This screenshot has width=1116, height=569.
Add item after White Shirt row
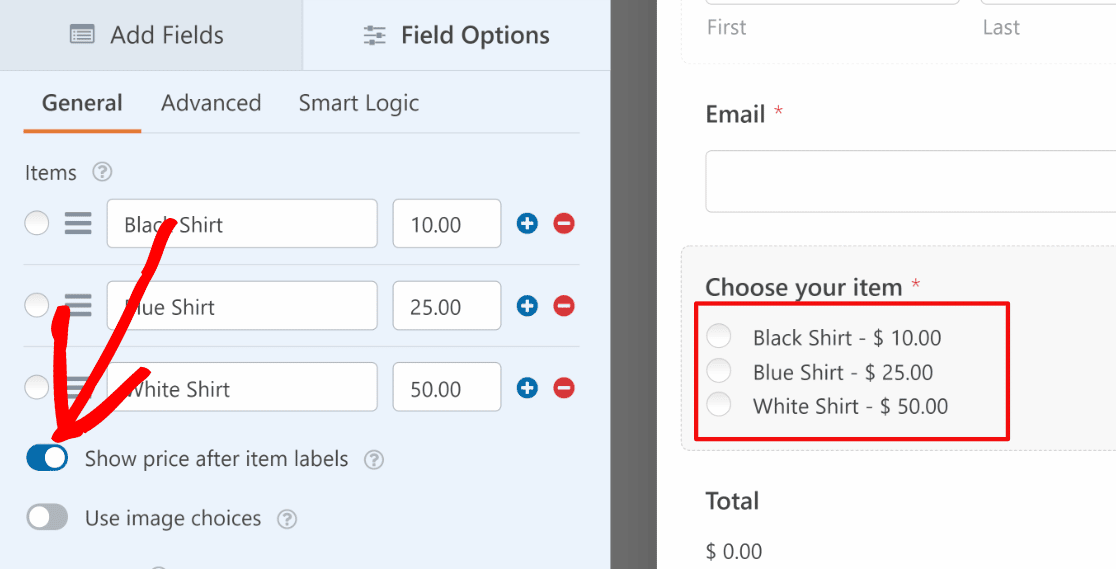click(x=527, y=388)
